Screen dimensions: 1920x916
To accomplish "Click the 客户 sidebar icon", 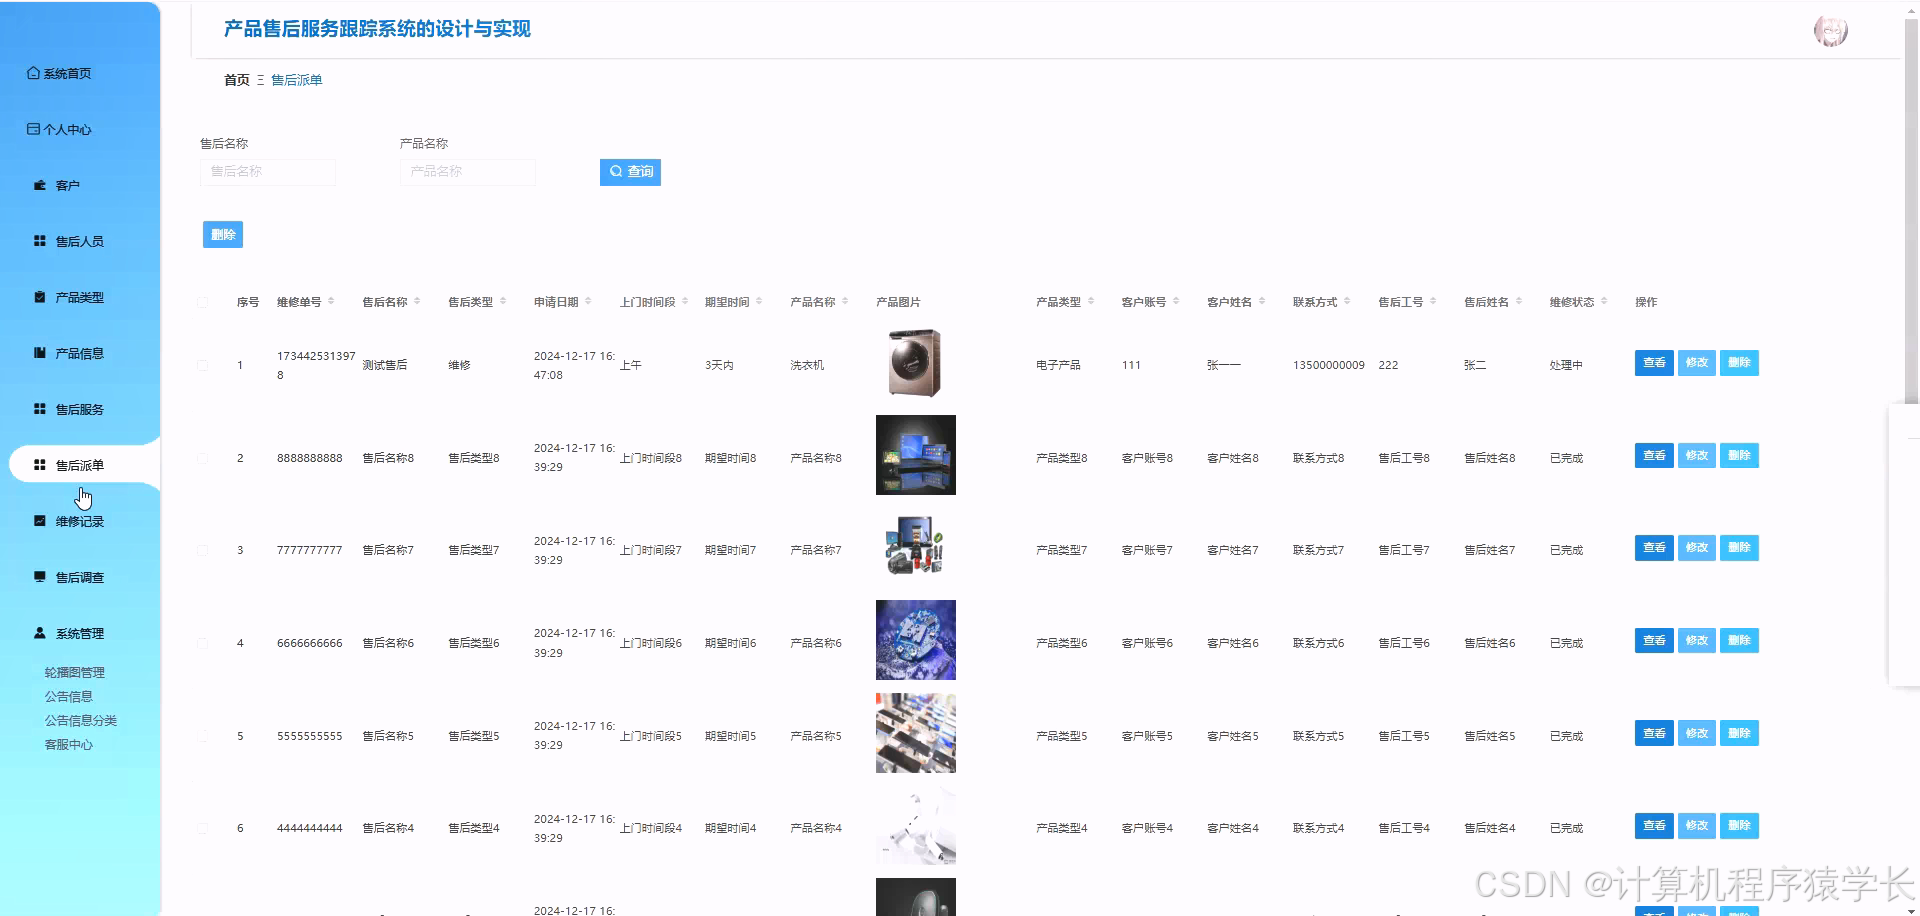I will 39,184.
